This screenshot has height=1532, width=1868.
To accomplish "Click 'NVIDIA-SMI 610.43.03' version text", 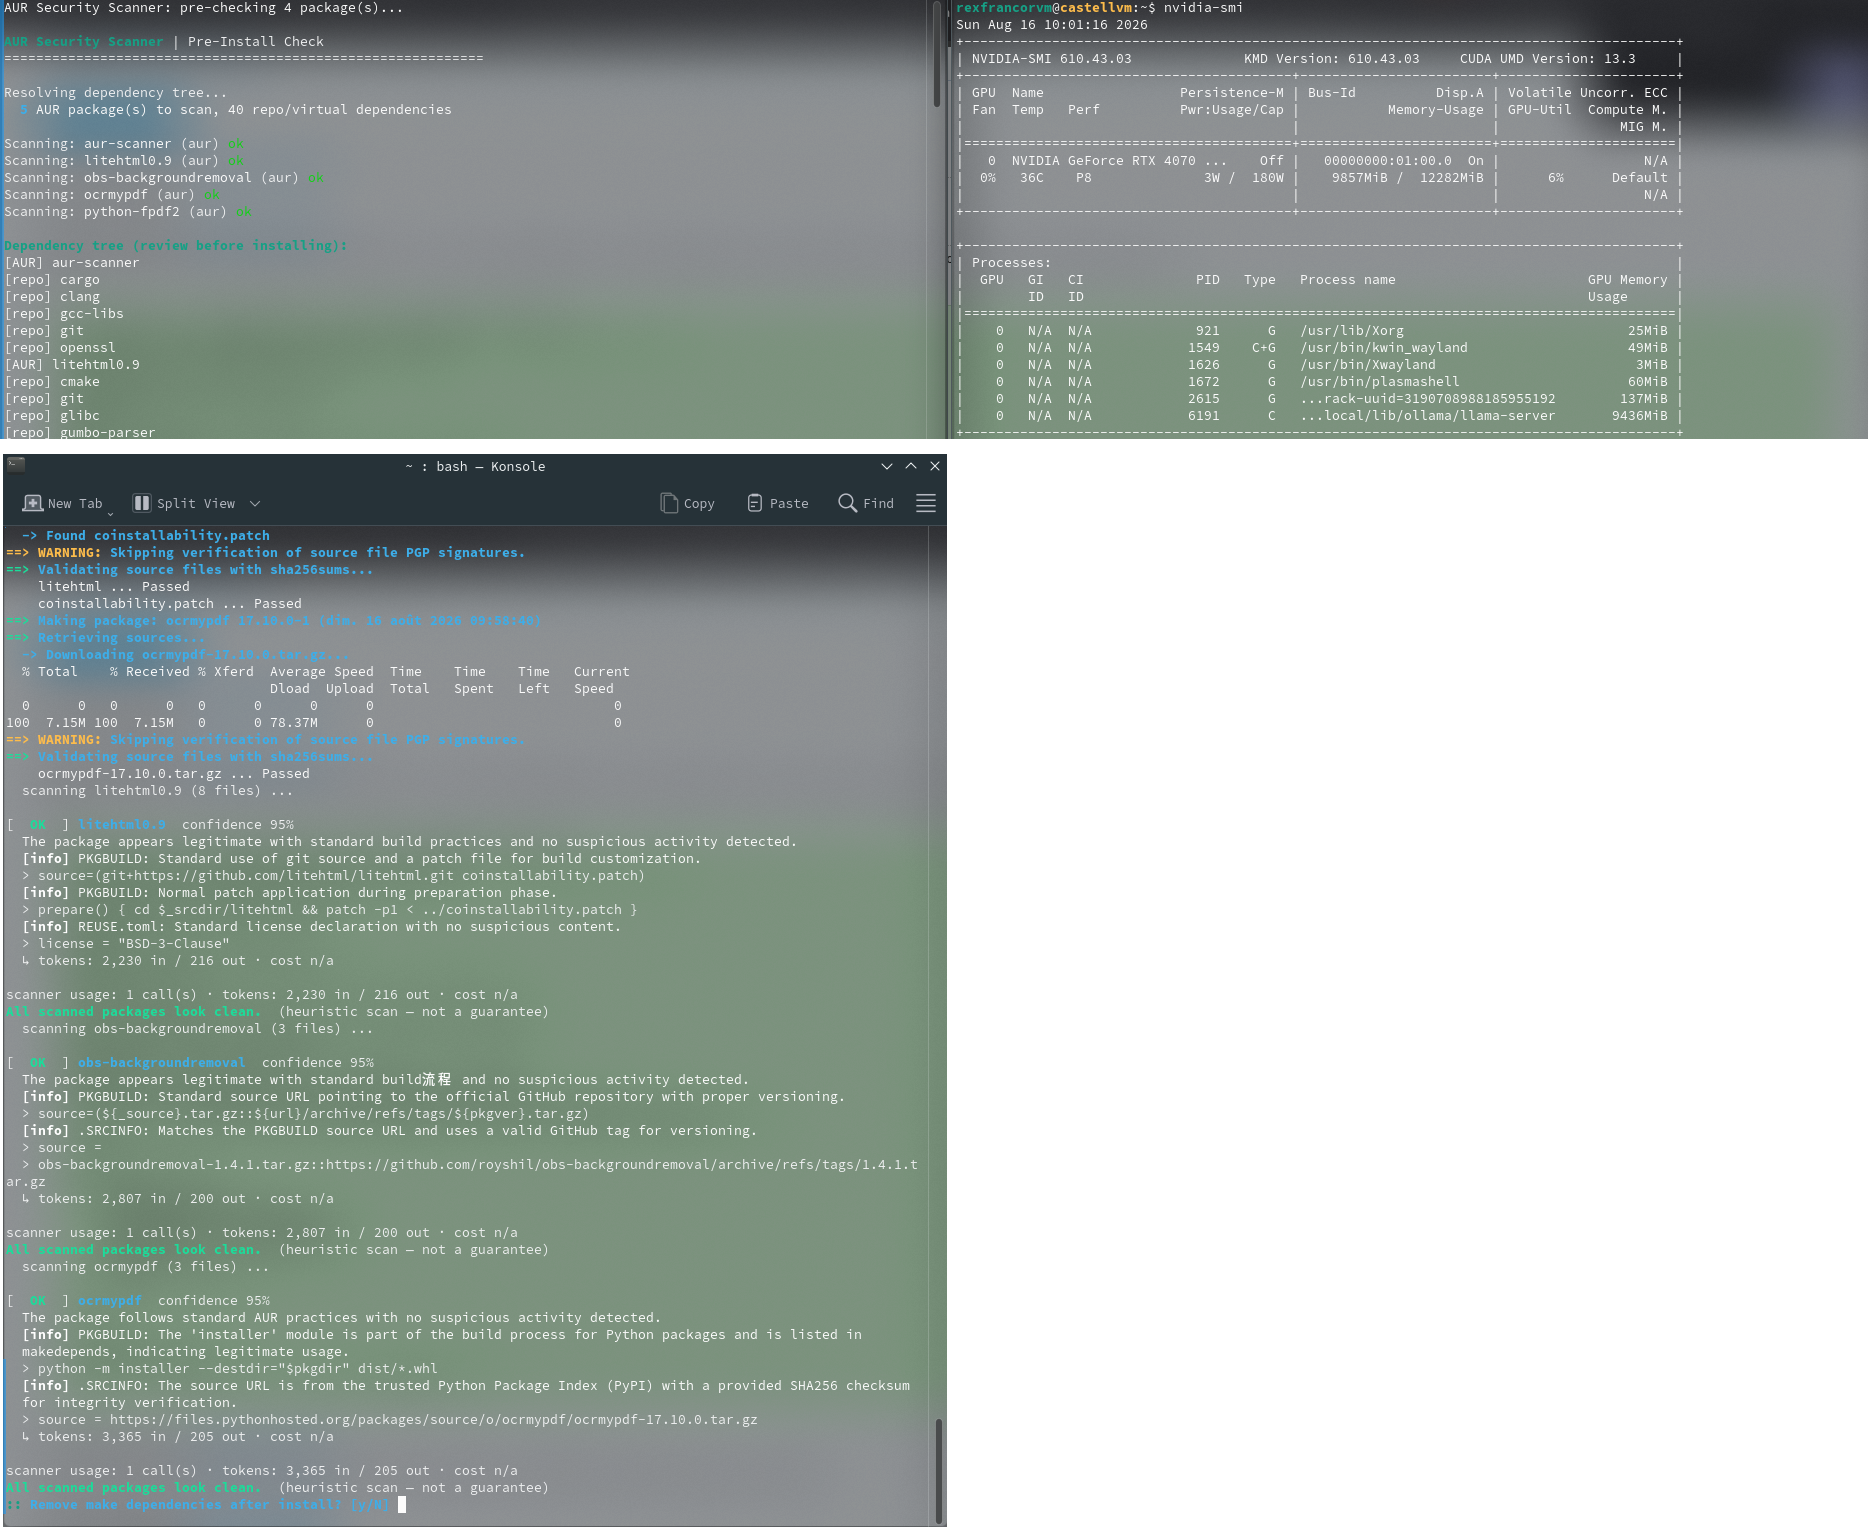I will click(1052, 58).
